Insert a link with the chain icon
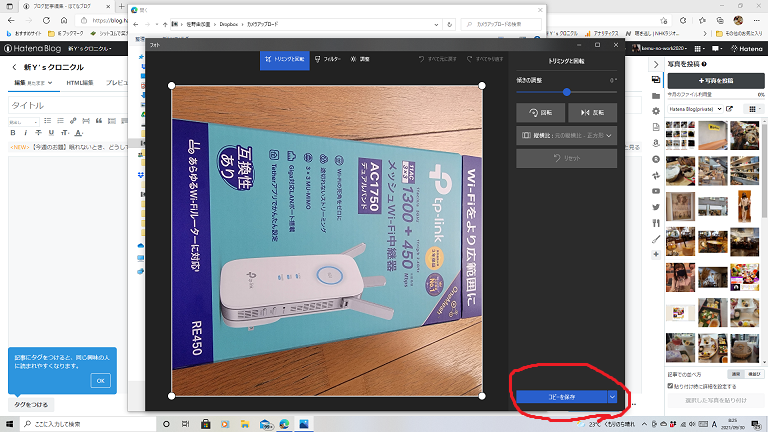 (73, 120)
